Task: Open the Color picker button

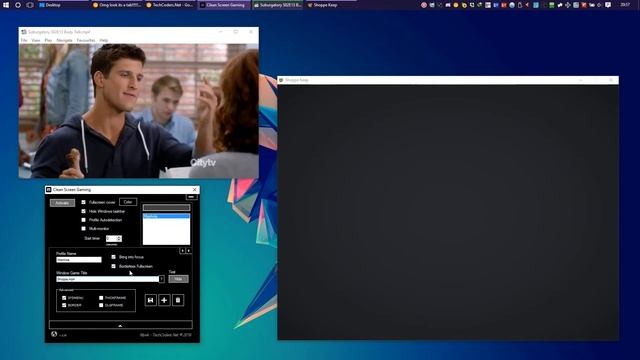Action: (128, 202)
